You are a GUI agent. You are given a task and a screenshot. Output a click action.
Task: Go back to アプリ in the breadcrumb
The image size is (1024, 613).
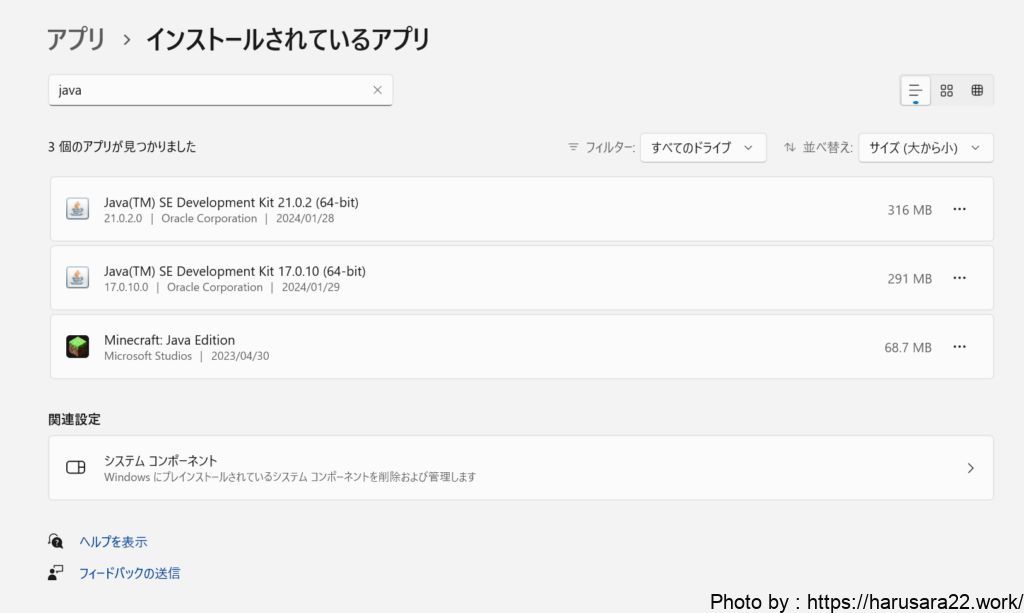coord(76,39)
